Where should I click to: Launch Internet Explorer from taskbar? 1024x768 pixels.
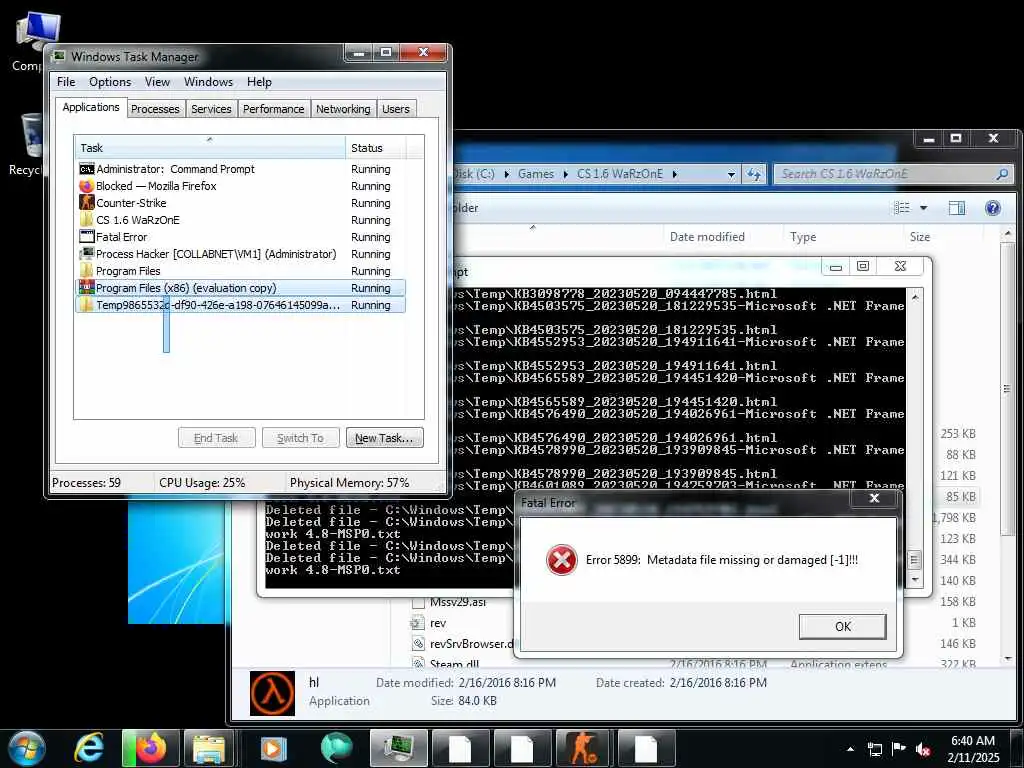(x=89, y=748)
